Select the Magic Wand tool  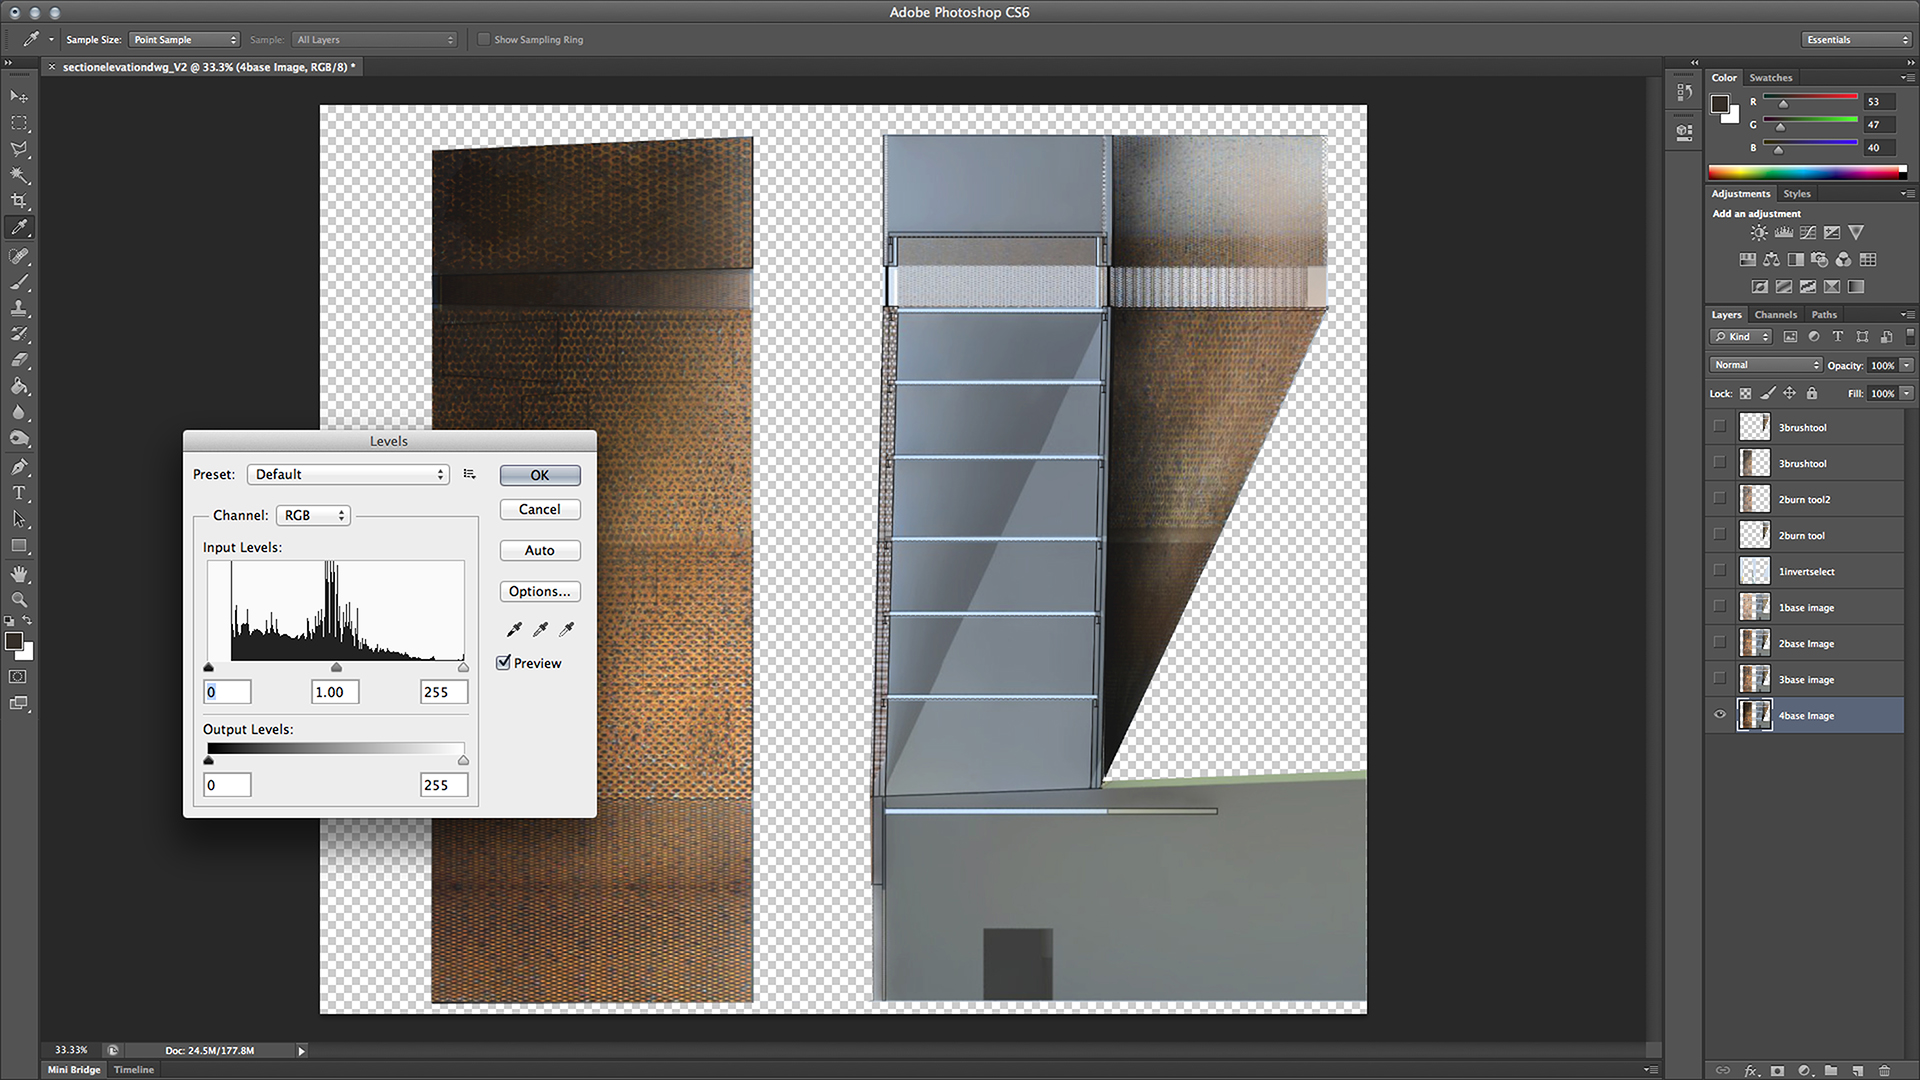pyautogui.click(x=19, y=175)
